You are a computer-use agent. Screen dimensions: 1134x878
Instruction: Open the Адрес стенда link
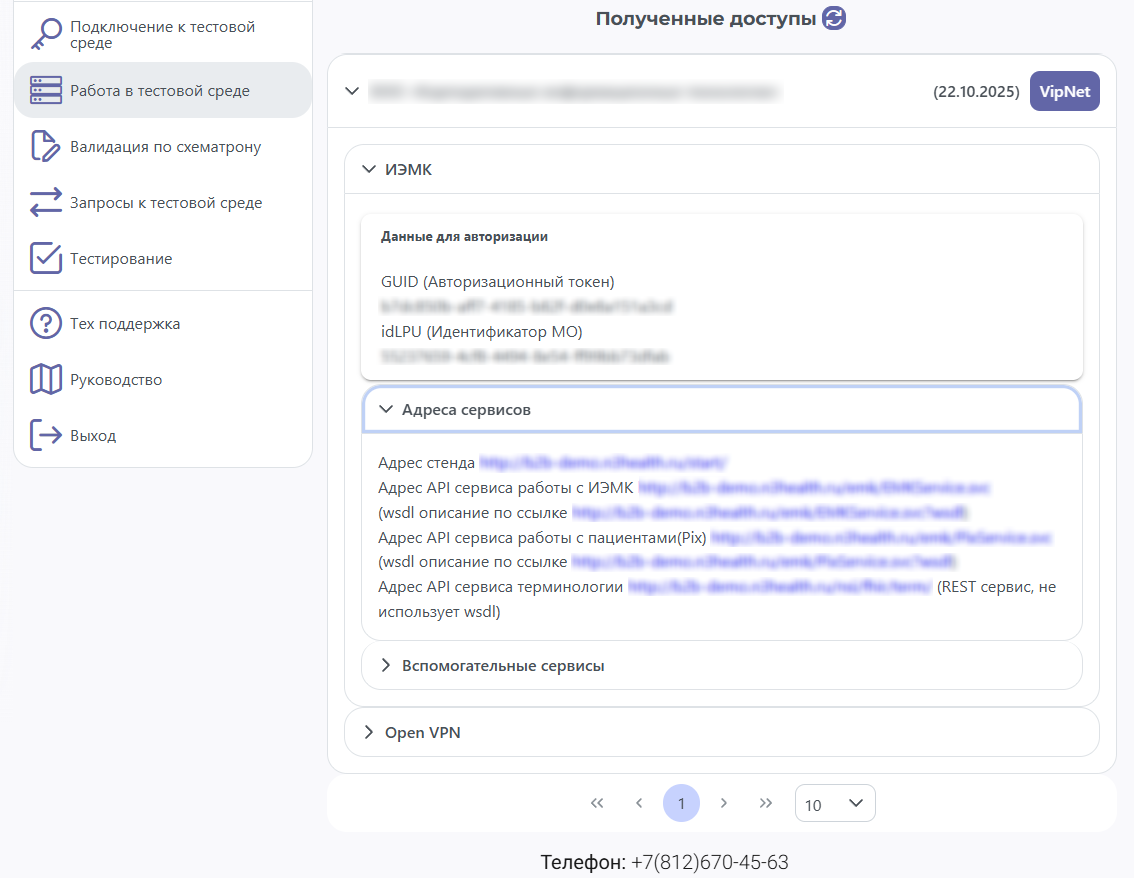point(603,463)
